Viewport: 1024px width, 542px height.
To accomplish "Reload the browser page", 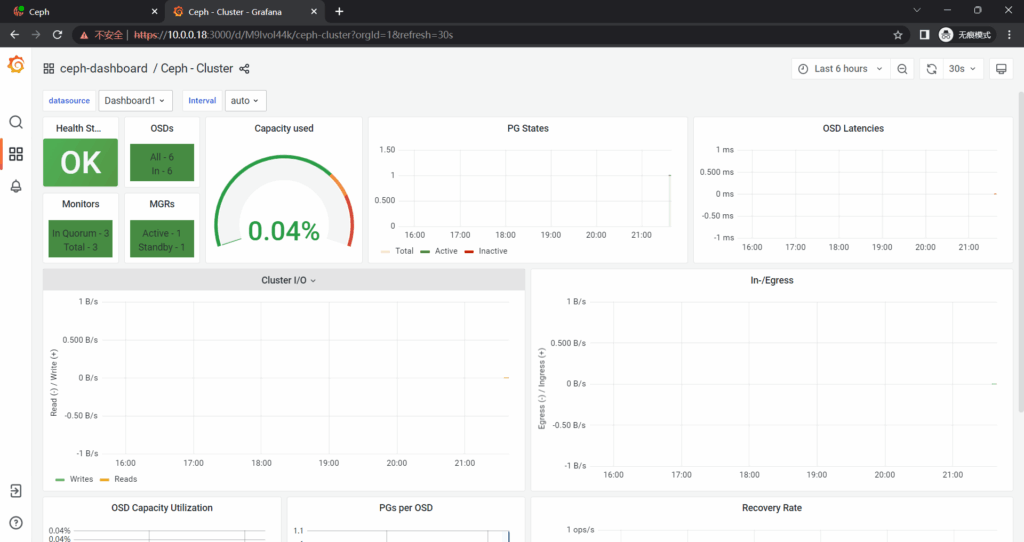I will click(x=57, y=35).
